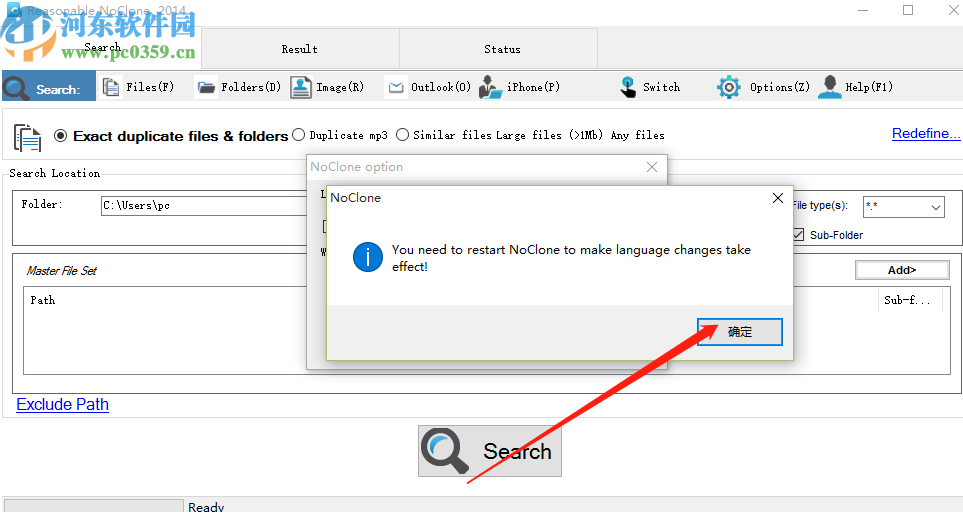Maximize the NoClone main window
Screen dimensions: 963x512
[908, 10]
